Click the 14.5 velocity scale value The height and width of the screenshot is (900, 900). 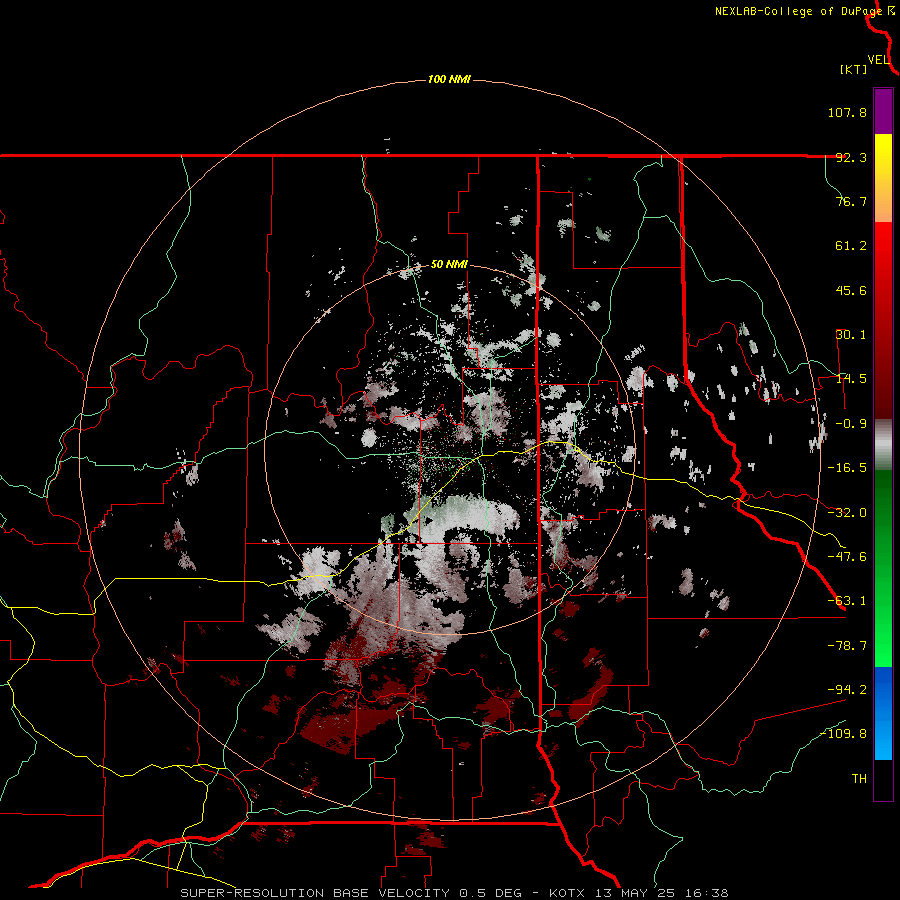tap(851, 379)
